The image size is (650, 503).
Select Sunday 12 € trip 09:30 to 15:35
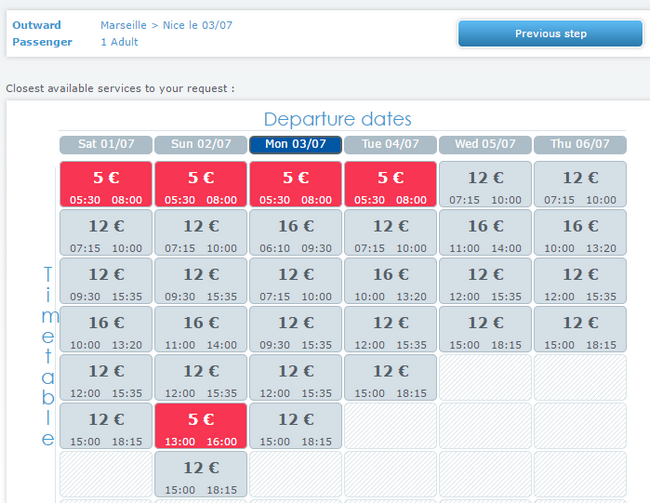click(201, 281)
